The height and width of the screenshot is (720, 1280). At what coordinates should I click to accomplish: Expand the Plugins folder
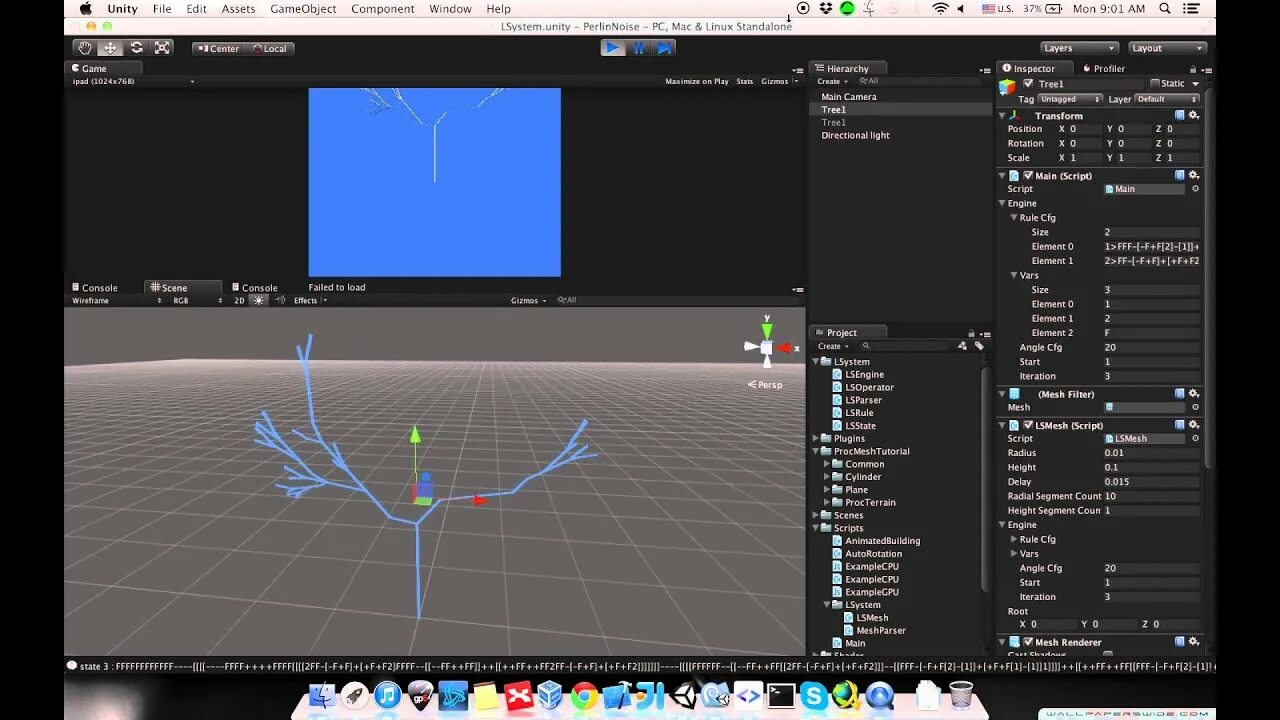coord(816,438)
